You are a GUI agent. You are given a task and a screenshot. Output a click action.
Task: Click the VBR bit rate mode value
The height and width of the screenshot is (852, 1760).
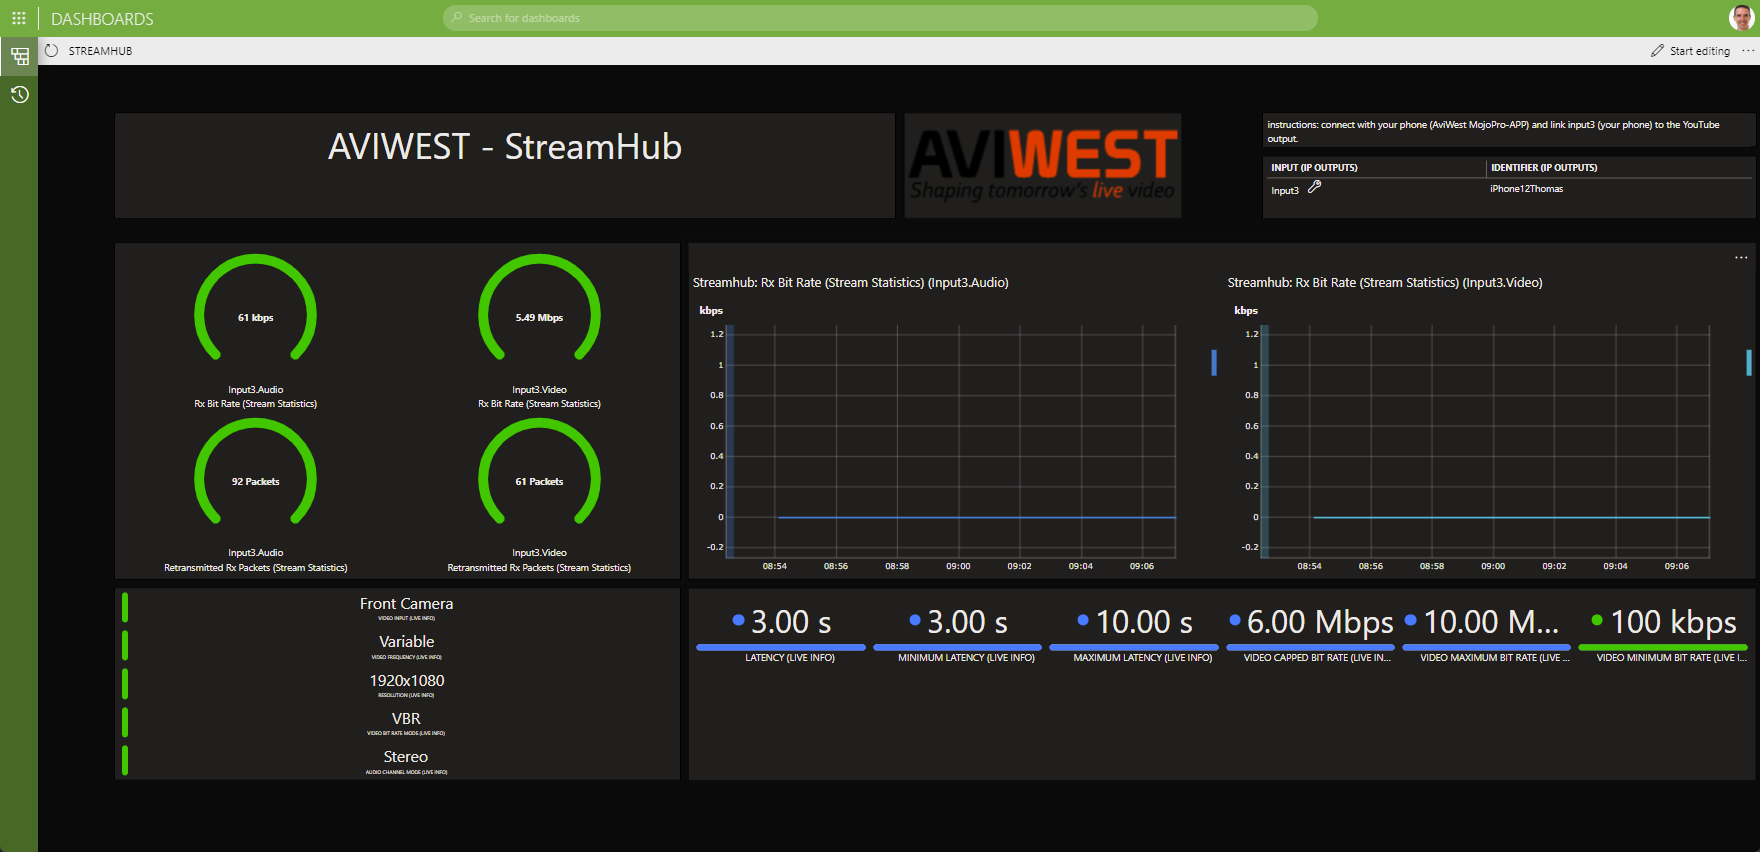coord(406,719)
